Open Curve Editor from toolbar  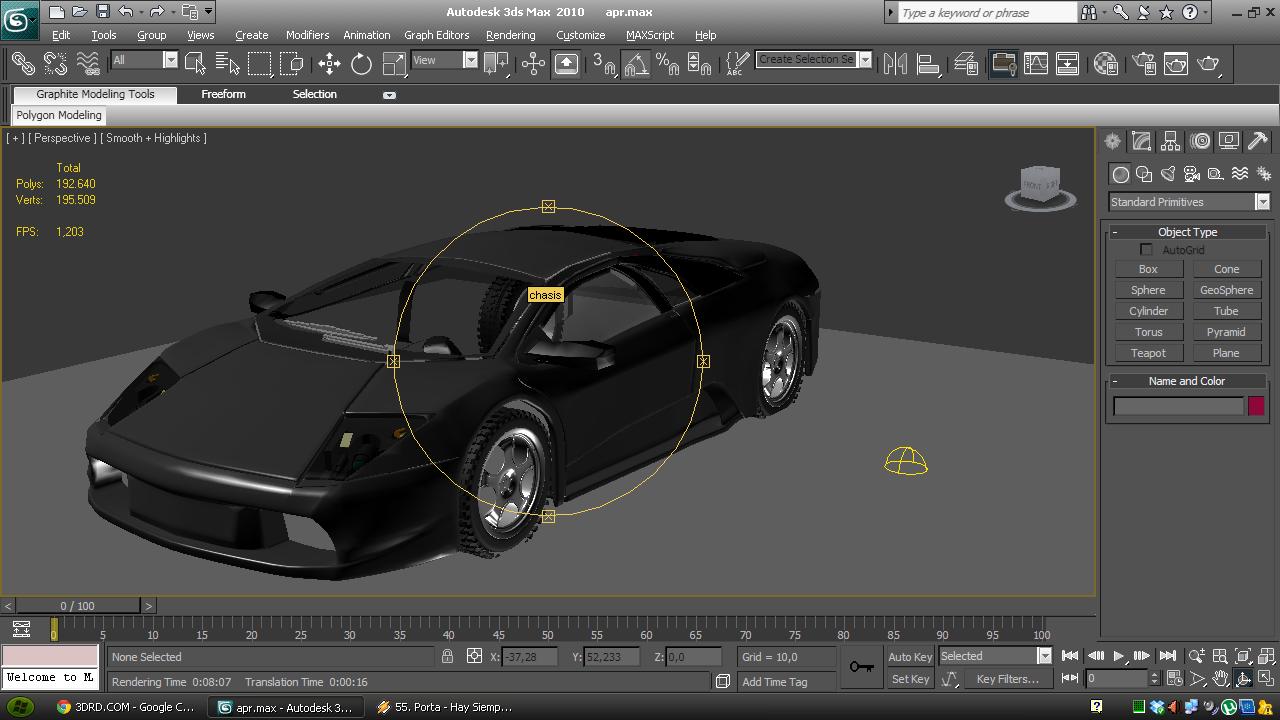pos(1036,64)
